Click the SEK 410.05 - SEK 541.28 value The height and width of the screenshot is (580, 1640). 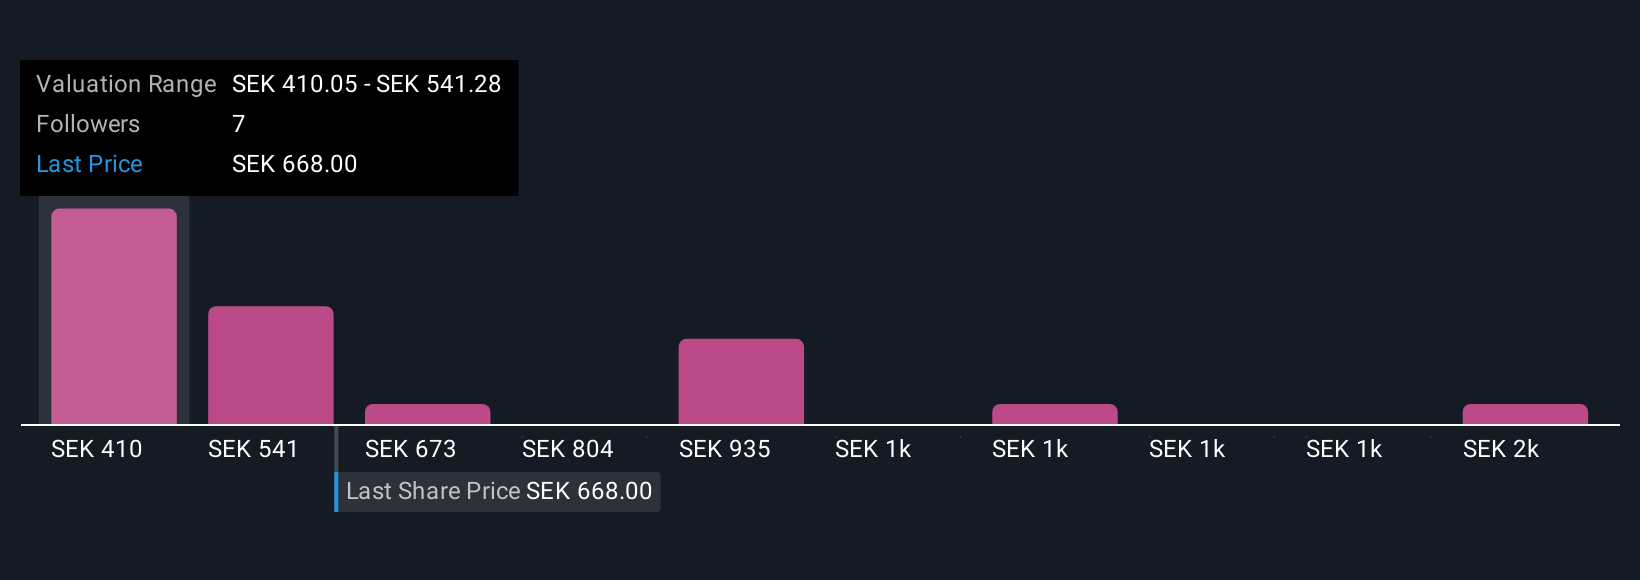[x=367, y=84]
